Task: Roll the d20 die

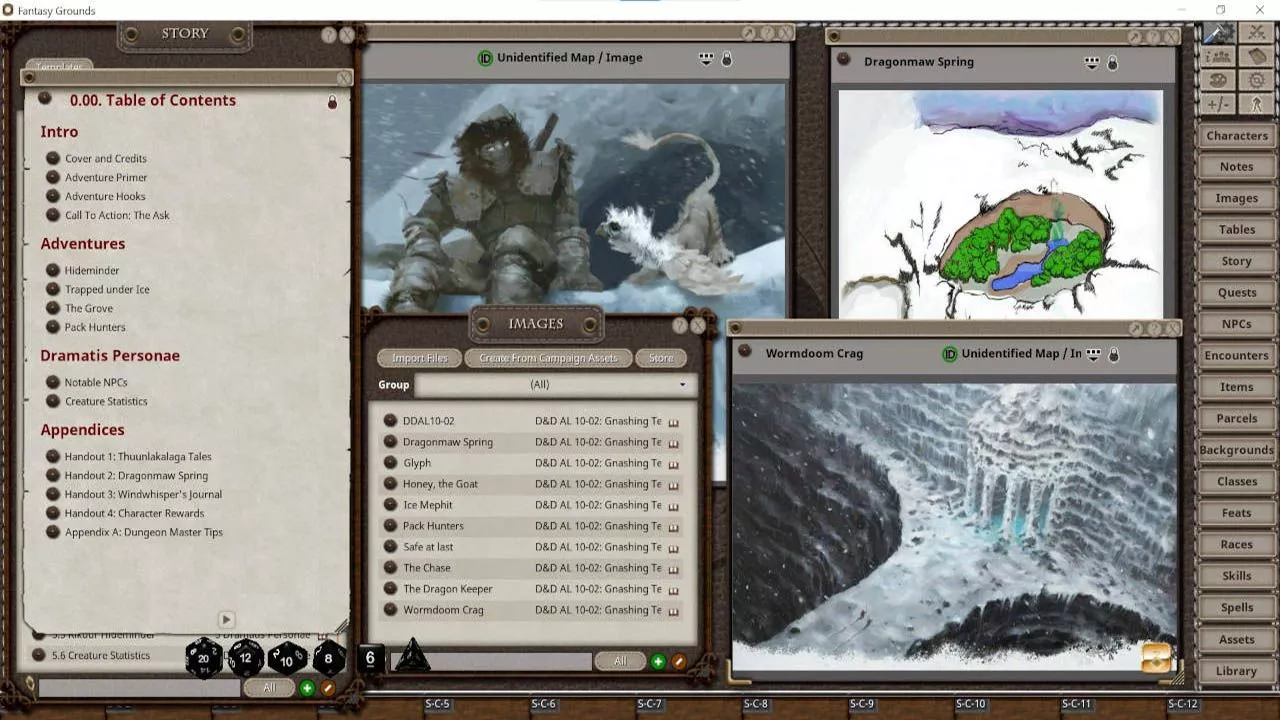Action: tap(204, 658)
